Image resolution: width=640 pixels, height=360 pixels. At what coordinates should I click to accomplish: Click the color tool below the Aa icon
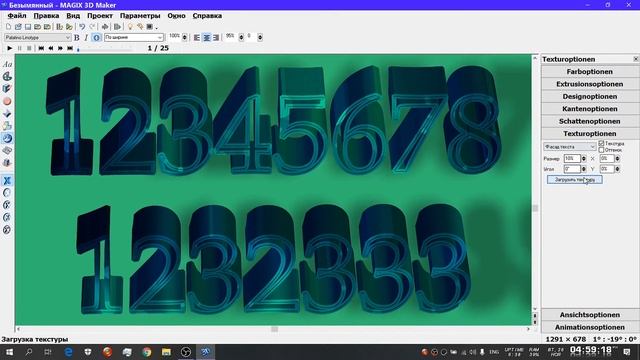[x=7, y=76]
